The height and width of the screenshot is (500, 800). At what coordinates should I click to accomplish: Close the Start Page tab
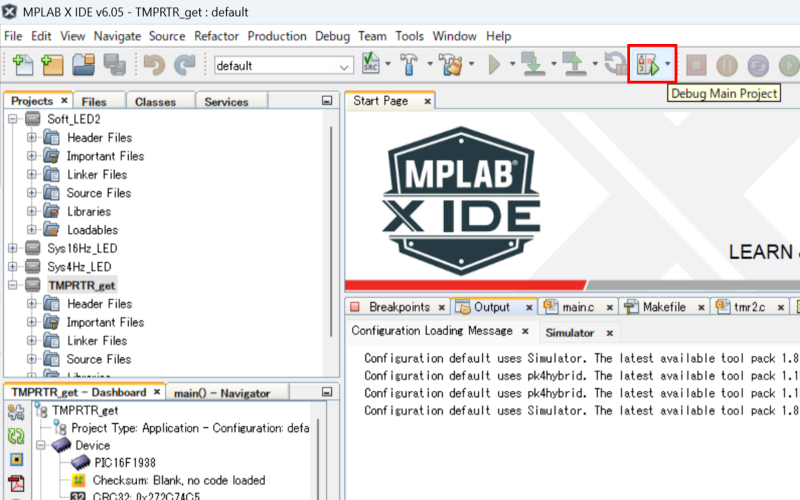tap(427, 101)
